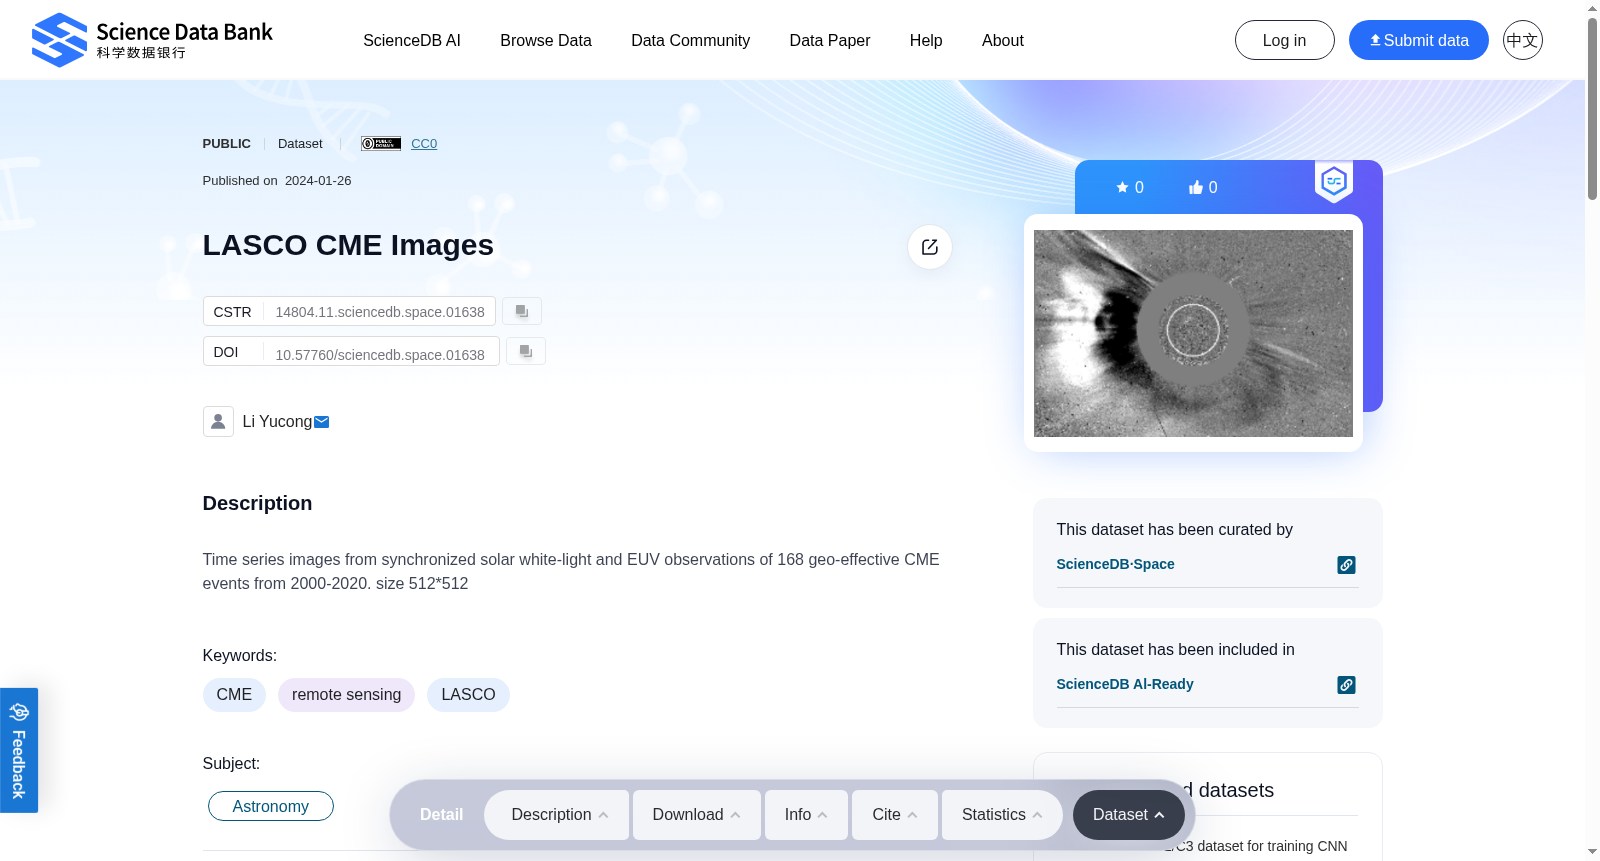Click the published date 2024-01-26
This screenshot has width=1600, height=861.
click(x=318, y=181)
